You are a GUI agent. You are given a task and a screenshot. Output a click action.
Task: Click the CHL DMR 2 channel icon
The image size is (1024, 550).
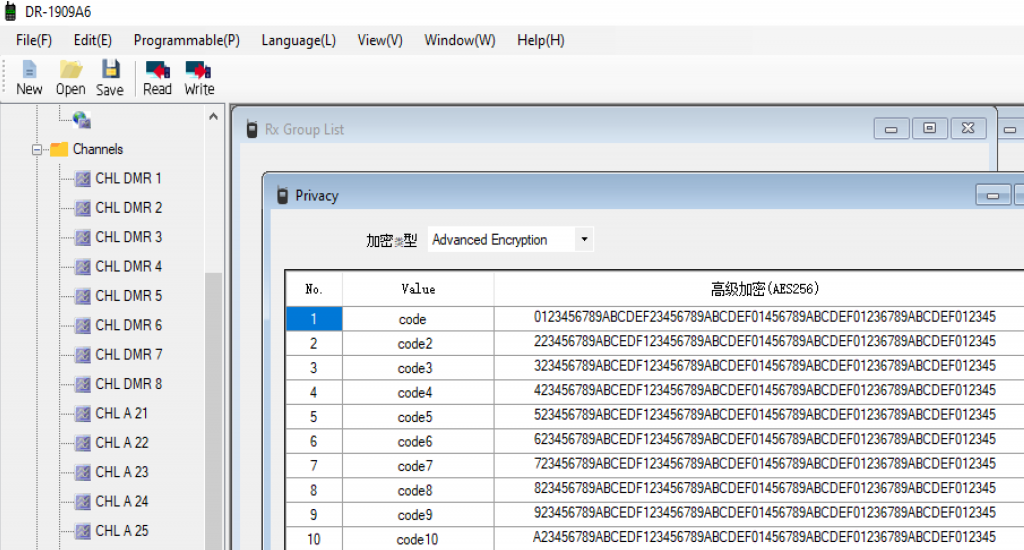click(x=83, y=208)
